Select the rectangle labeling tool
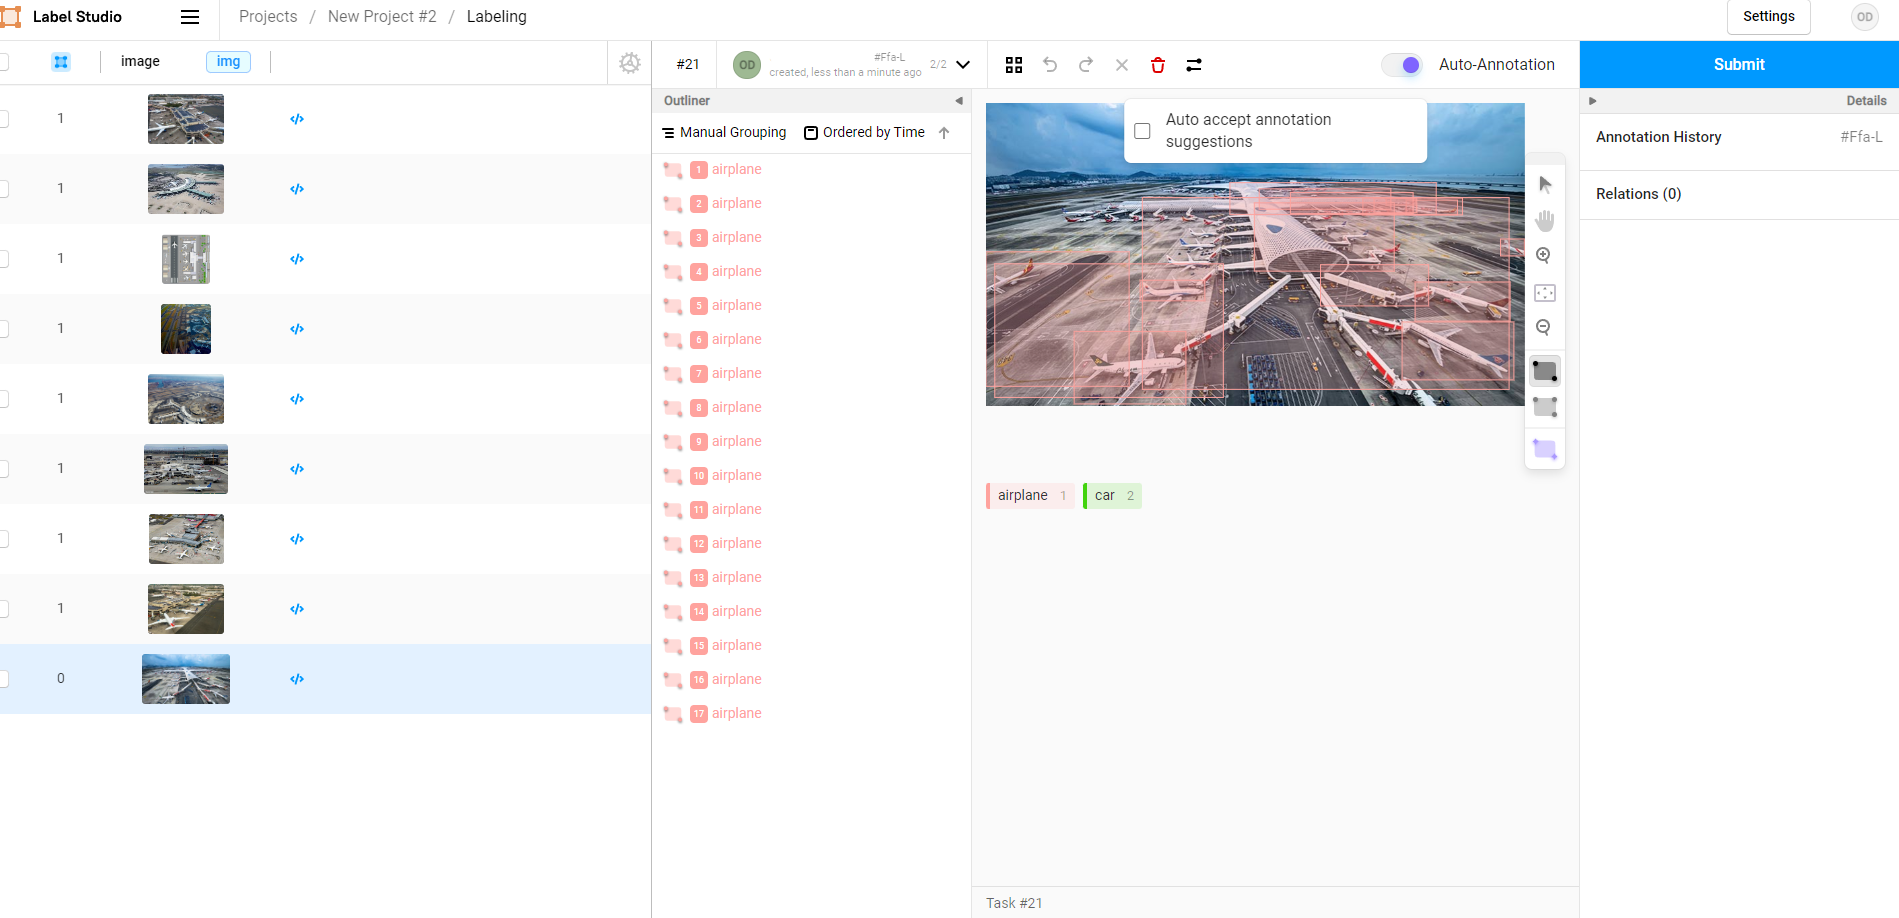 (x=1544, y=370)
